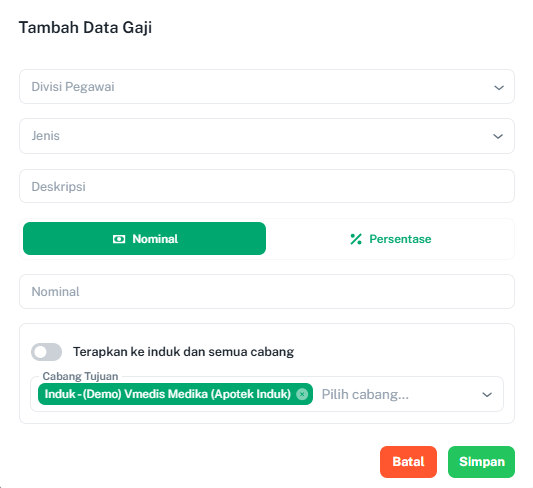
Task: Expand the Cabang Tujuan chevron
Action: 487,395
